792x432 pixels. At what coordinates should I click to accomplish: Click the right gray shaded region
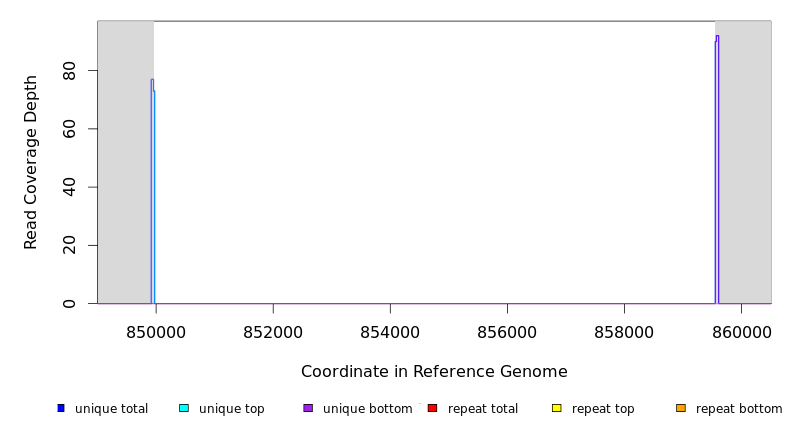[745, 162]
